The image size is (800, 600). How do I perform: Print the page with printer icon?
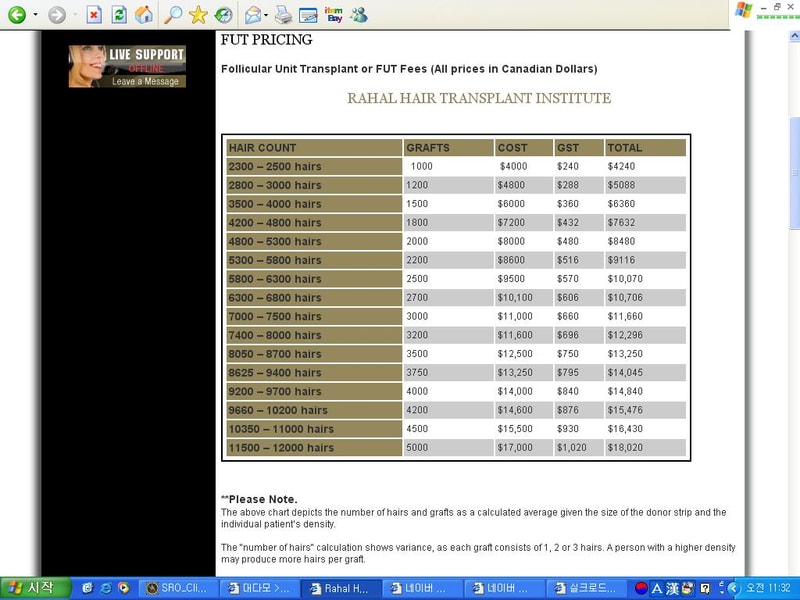[x=283, y=15]
